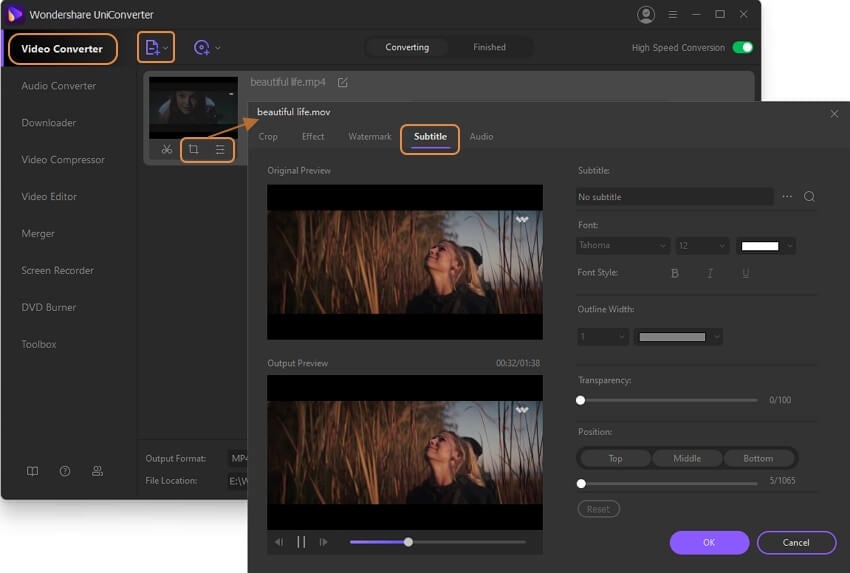850x573 pixels.
Task: Click the help question mark icon
Action: (x=65, y=471)
